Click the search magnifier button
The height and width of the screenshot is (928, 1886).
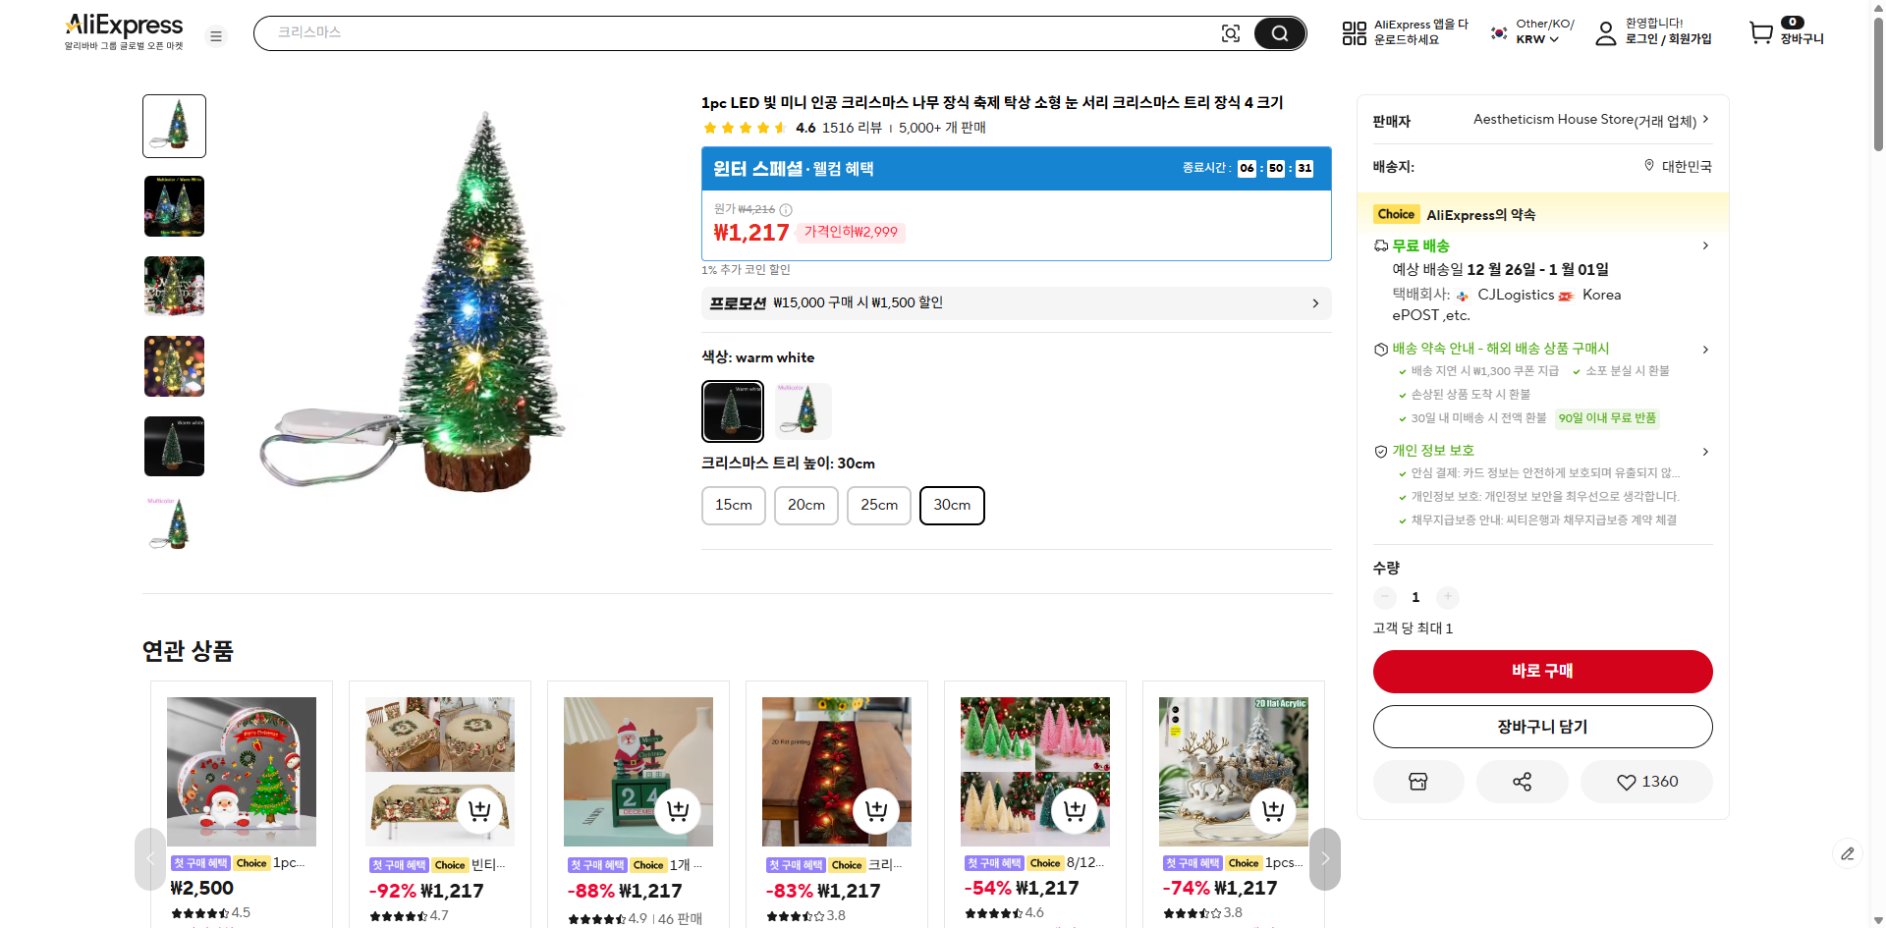pyautogui.click(x=1279, y=33)
